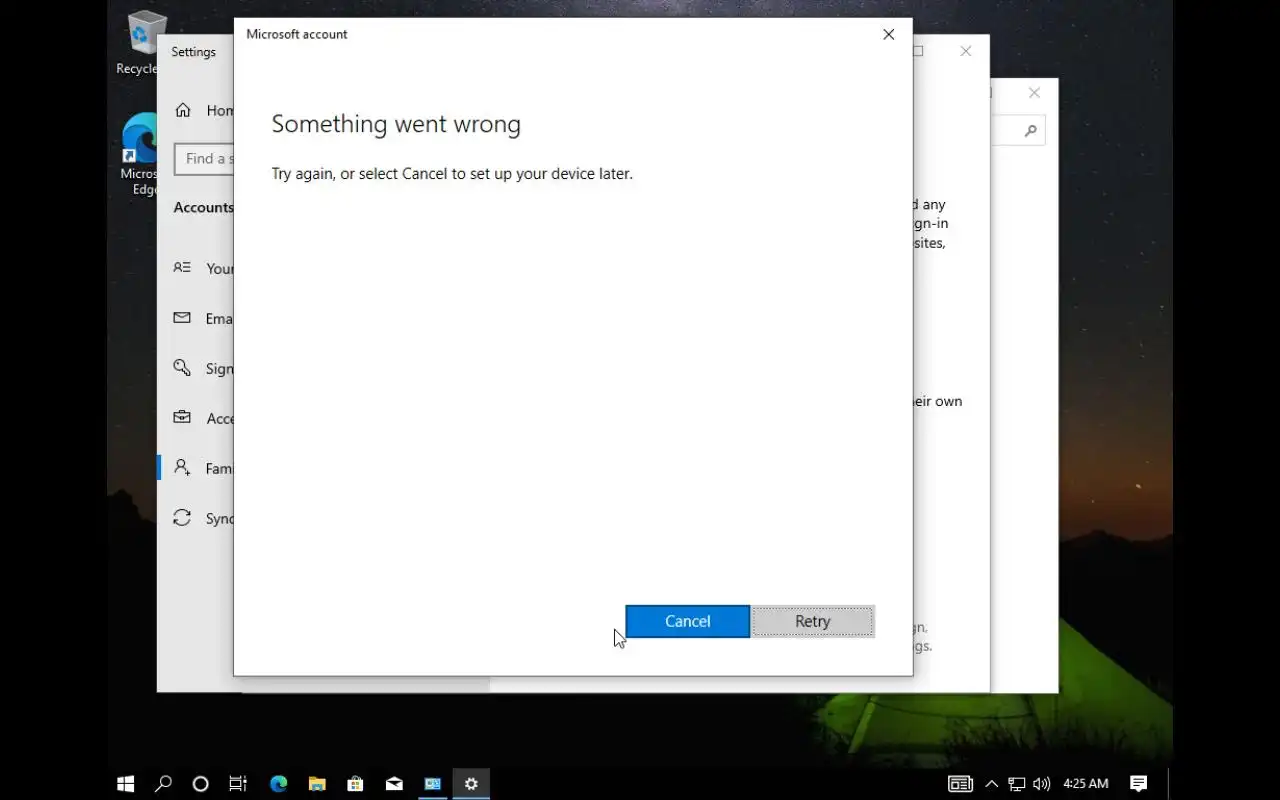
Task: Select Sync your settings icon
Action: coord(182,518)
